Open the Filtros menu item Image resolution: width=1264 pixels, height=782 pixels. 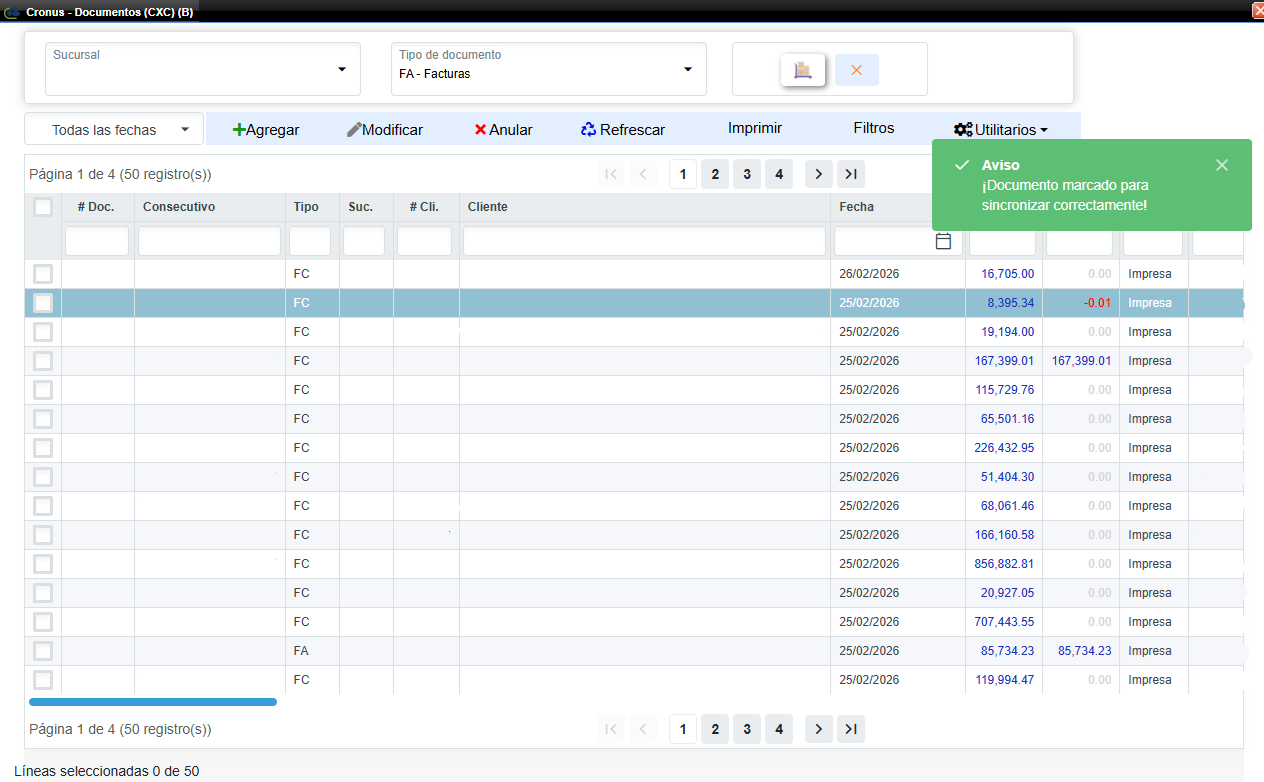pos(873,128)
